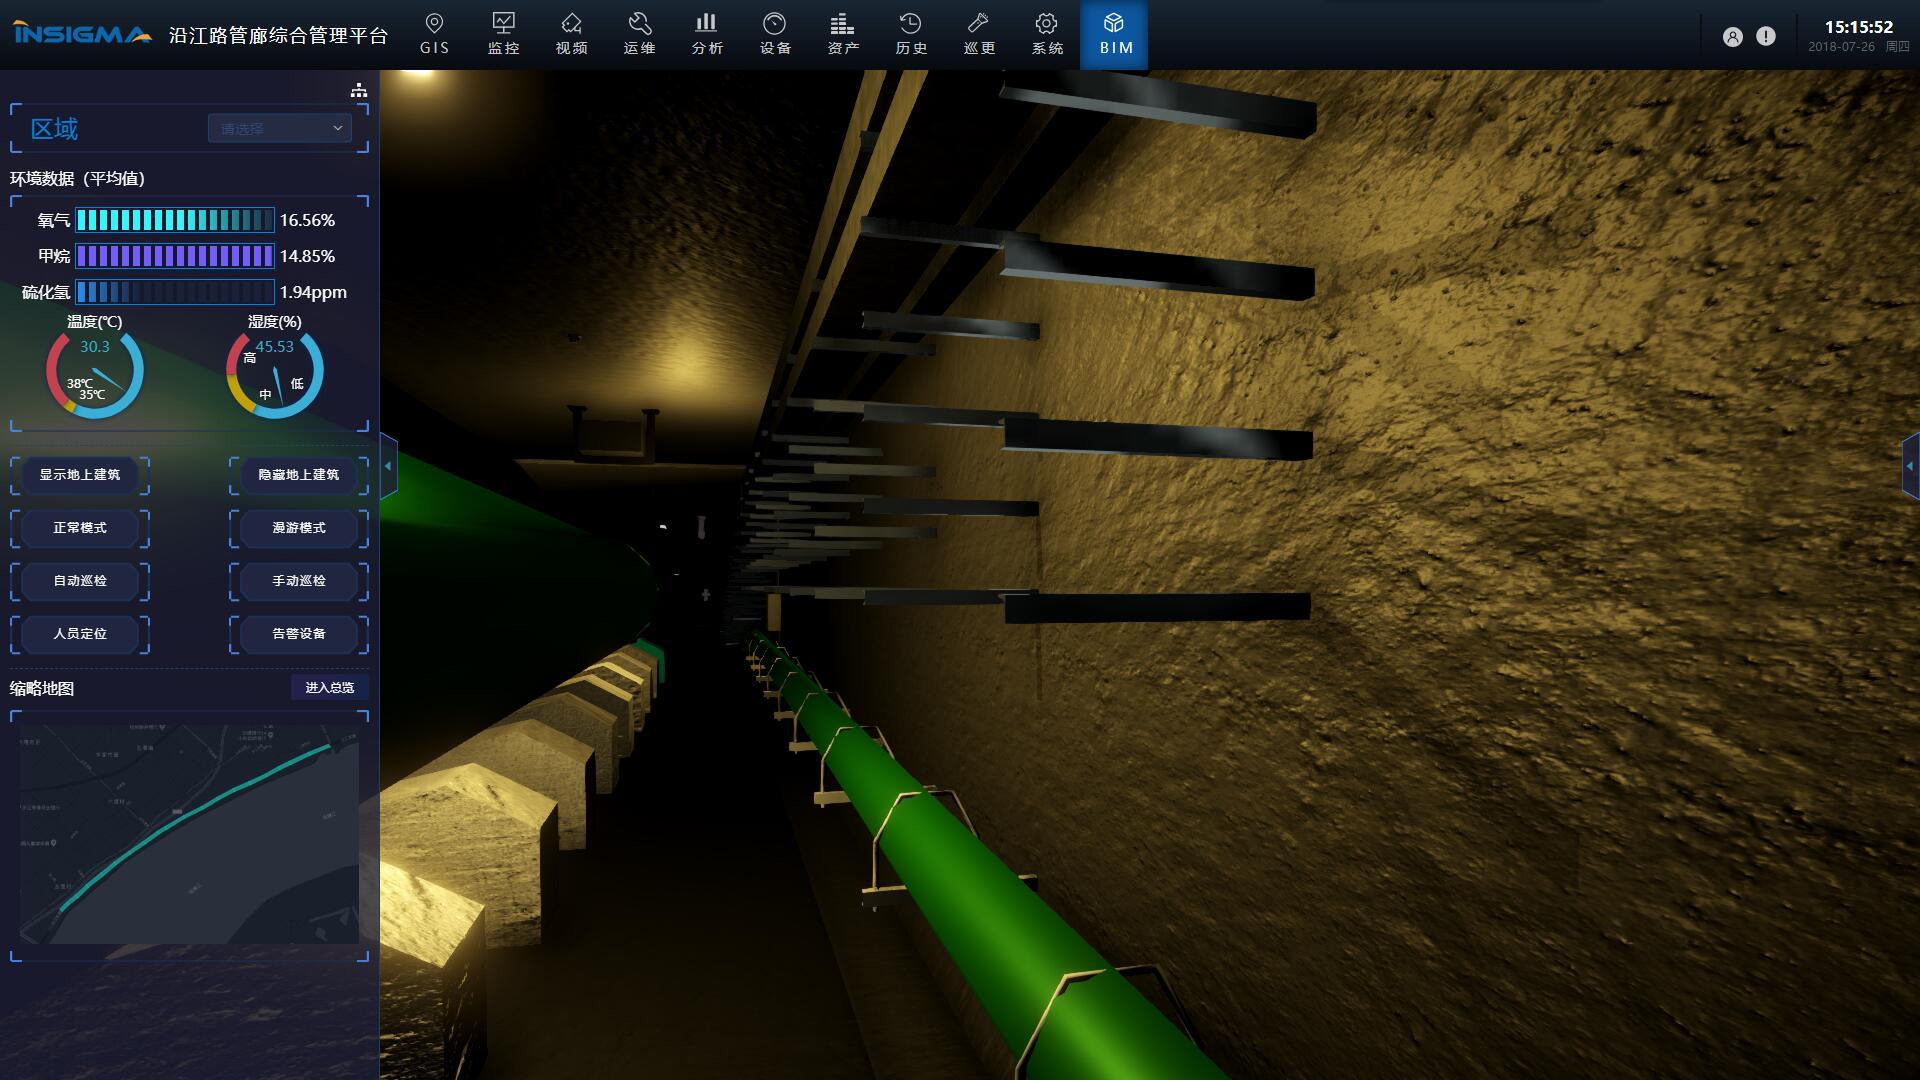Click the 缩略地图 minimap thumbnail
This screenshot has height=1080, width=1920.
click(x=189, y=834)
